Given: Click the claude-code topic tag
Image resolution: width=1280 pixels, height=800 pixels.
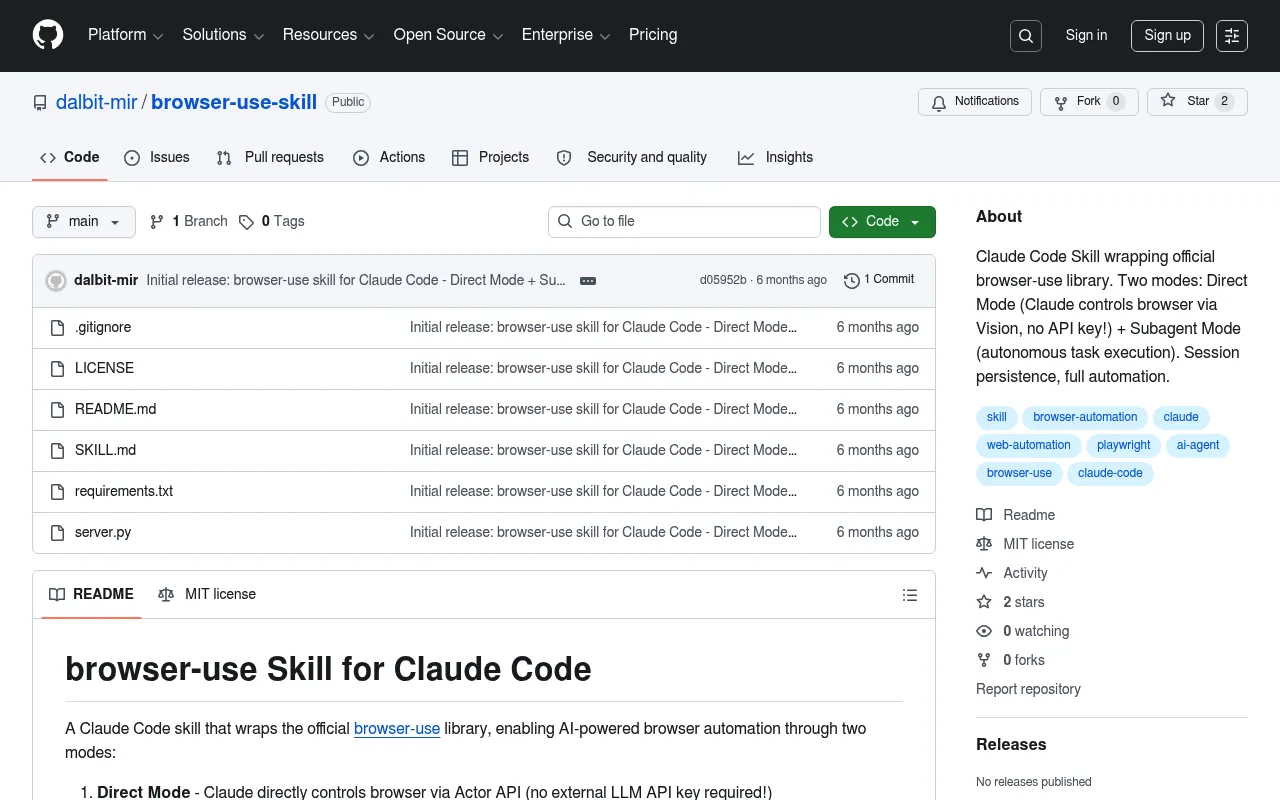Looking at the screenshot, I should tap(1110, 474).
